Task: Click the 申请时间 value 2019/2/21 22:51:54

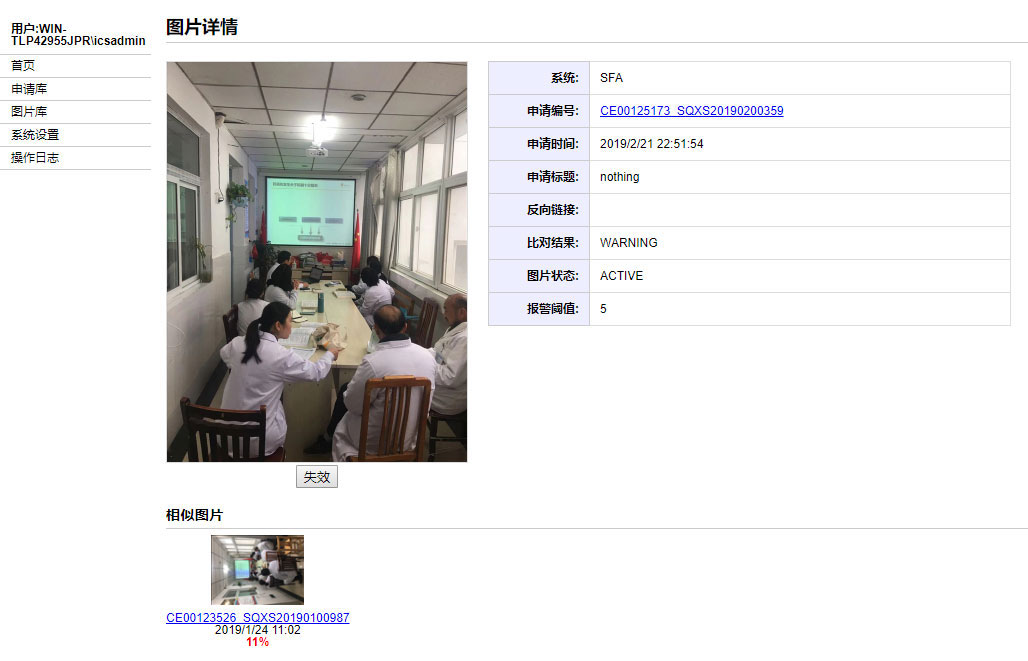Action: coord(652,144)
